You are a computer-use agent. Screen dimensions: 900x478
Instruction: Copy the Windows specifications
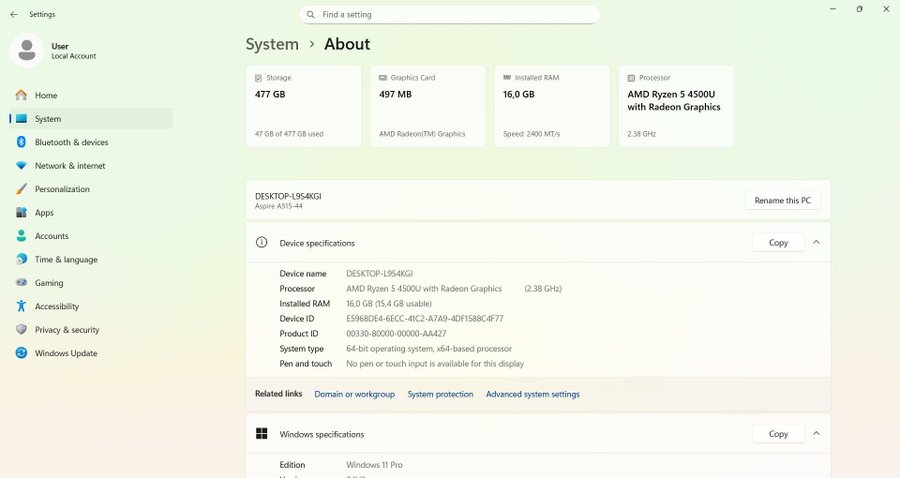pyautogui.click(x=778, y=434)
